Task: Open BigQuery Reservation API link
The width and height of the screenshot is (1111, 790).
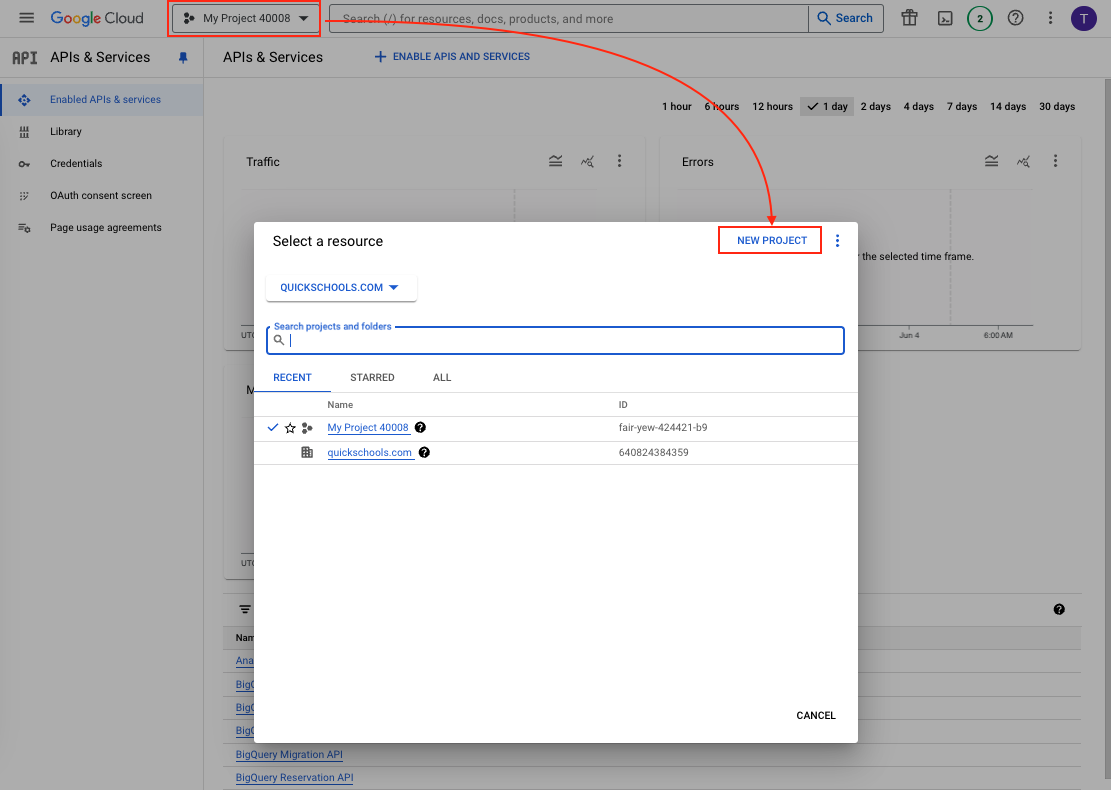Action: 294,777
